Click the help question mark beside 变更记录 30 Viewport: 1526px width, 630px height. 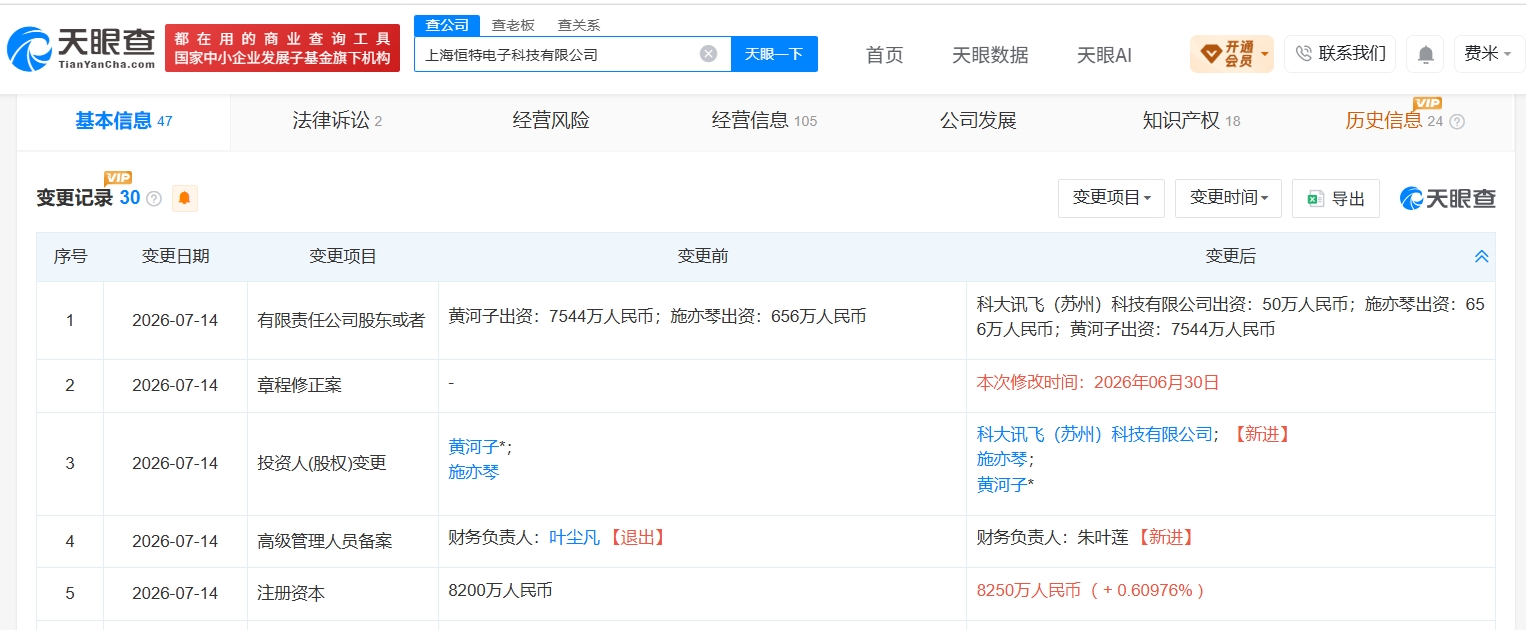(154, 199)
